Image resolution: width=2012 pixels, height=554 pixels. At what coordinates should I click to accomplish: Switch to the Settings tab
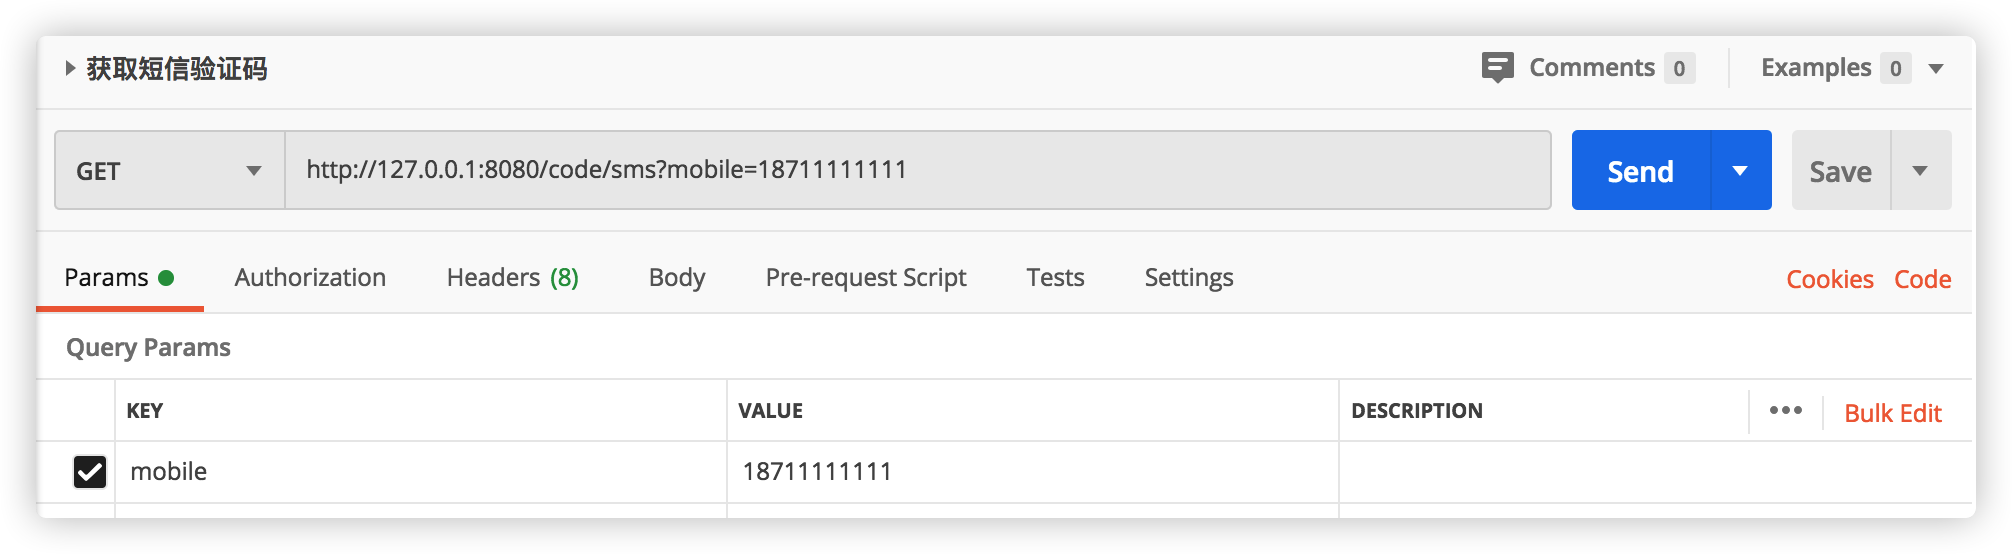tap(1188, 278)
